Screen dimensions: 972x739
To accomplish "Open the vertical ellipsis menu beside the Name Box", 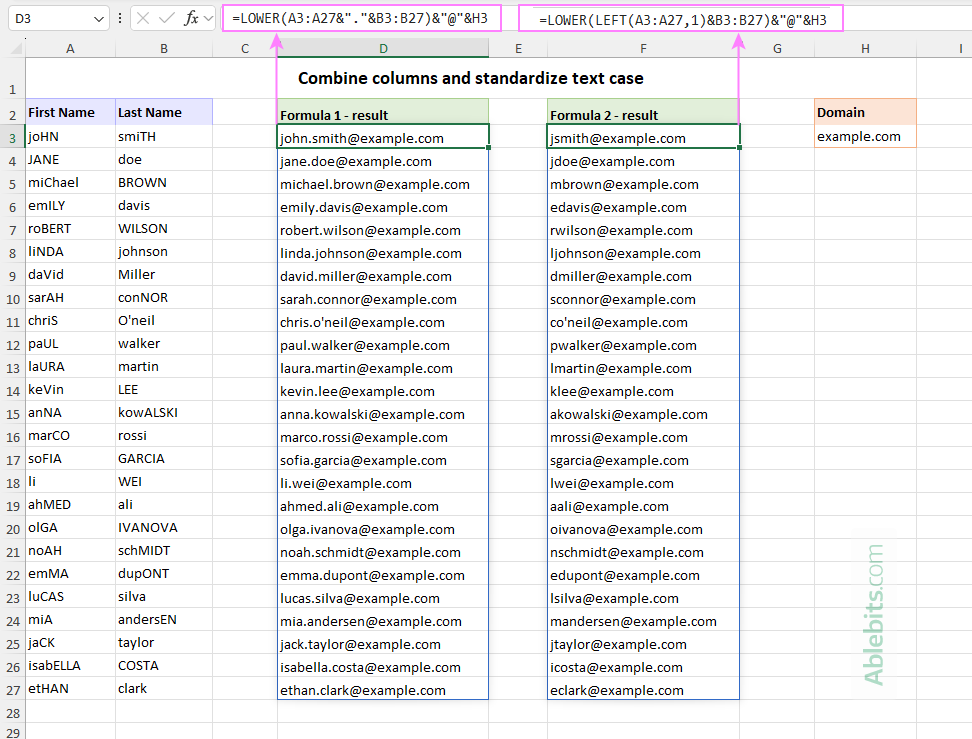I will tap(120, 18).
